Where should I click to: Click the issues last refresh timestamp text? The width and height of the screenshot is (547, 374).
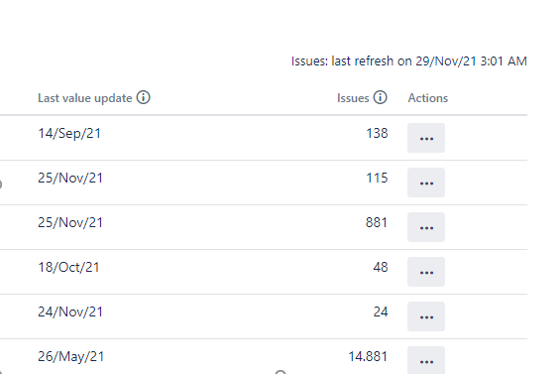409,61
